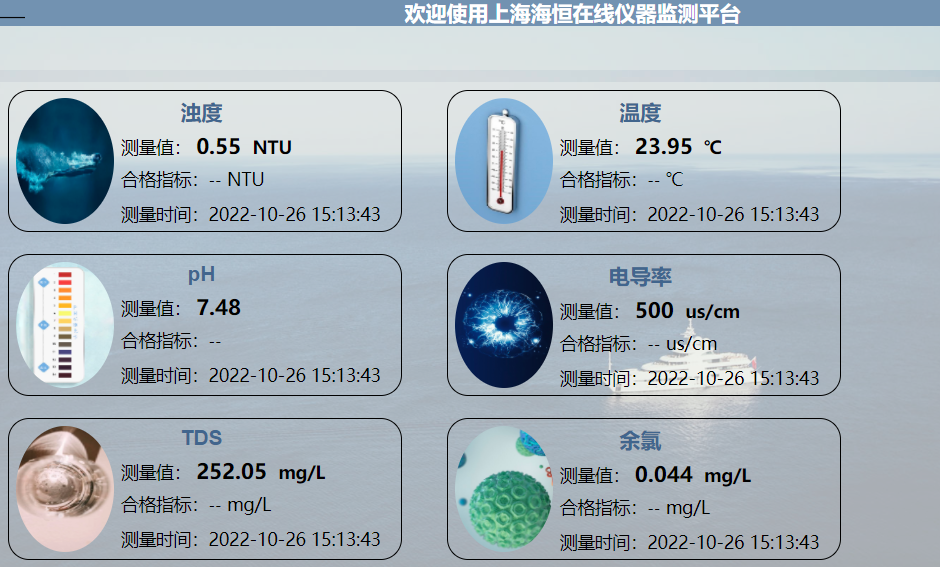Image resolution: width=940 pixels, height=567 pixels.
Task: Click the 电导率 card heading
Action: point(640,277)
